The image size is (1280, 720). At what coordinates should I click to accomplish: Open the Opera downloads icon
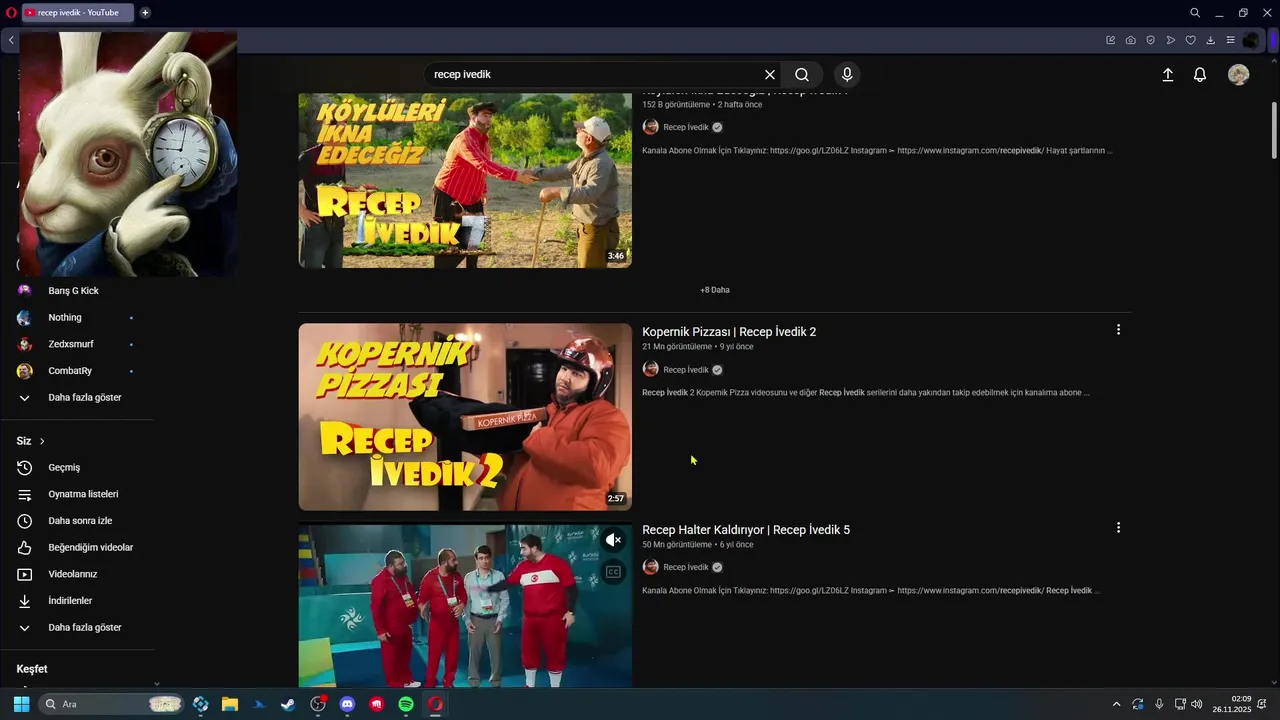click(1210, 40)
